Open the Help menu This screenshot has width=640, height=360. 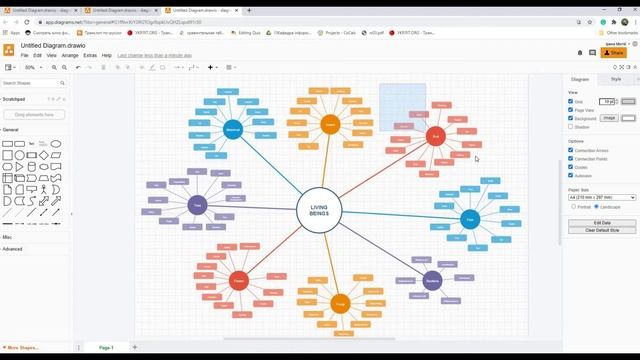click(x=107, y=56)
